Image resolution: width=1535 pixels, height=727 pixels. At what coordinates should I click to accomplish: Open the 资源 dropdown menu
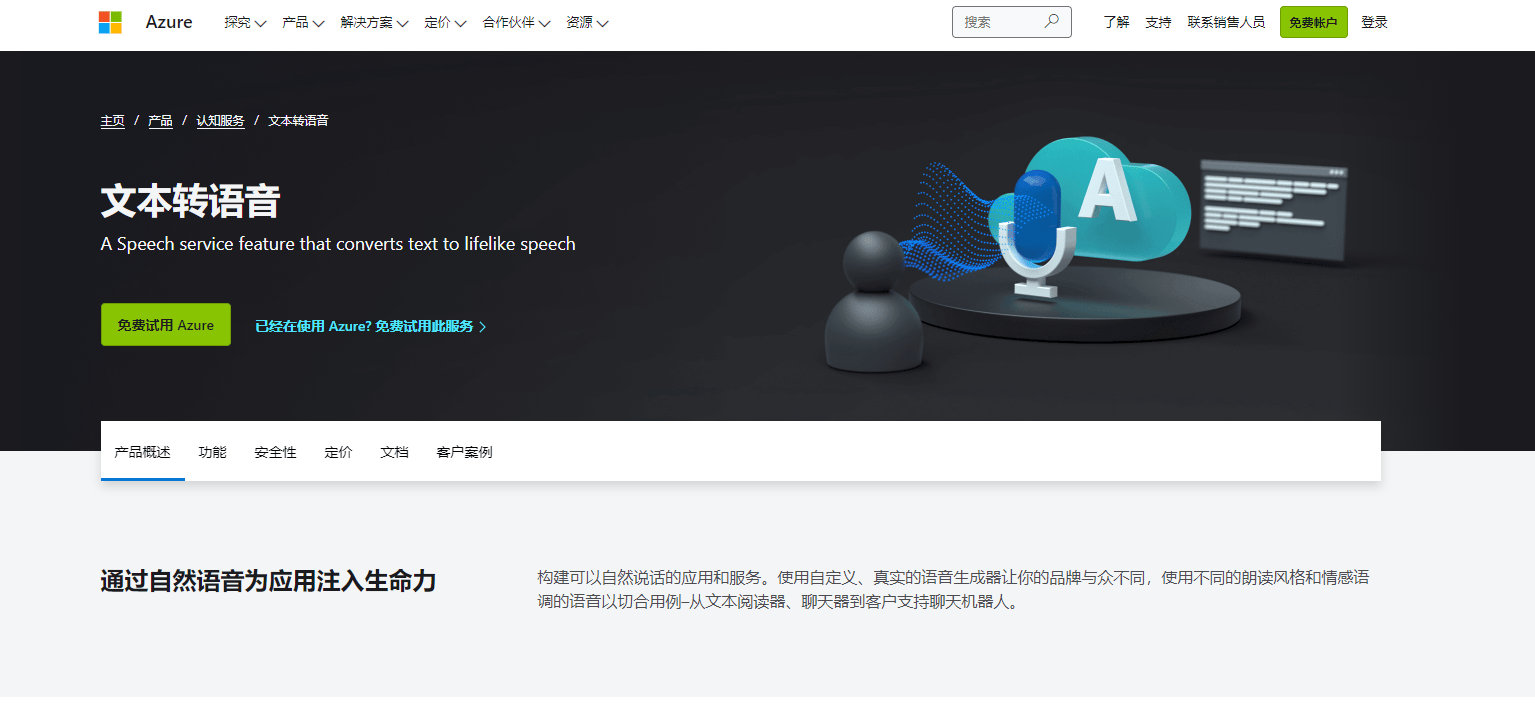(587, 22)
